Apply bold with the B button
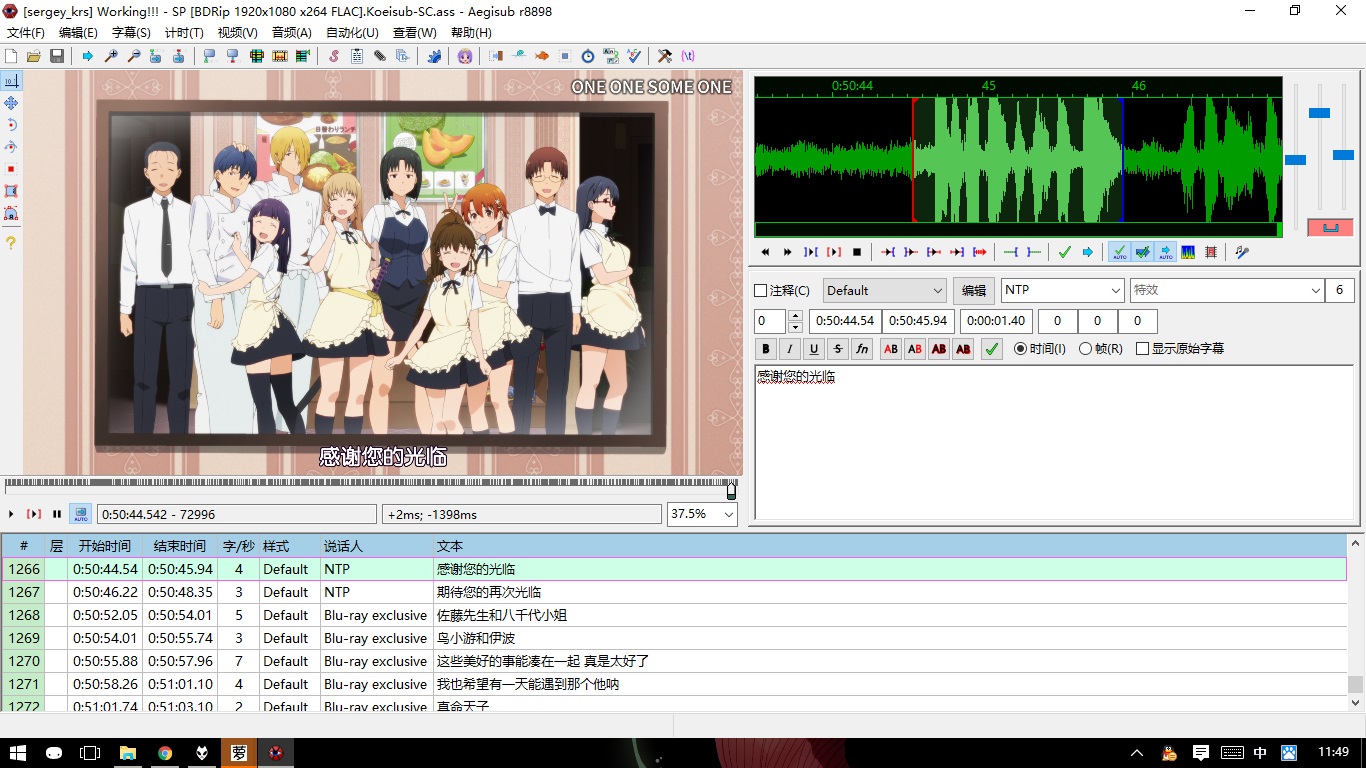1366x768 pixels. [x=766, y=349]
